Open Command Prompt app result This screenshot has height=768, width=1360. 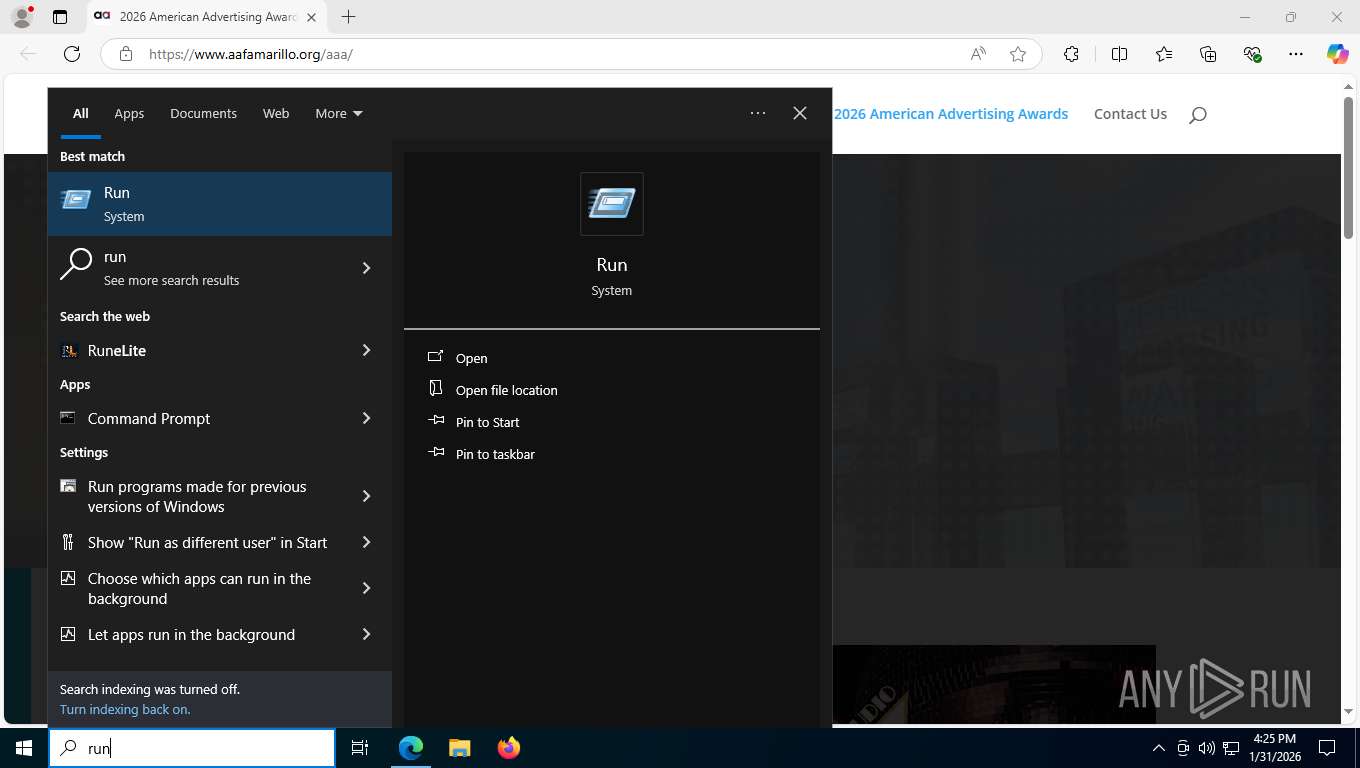196,418
